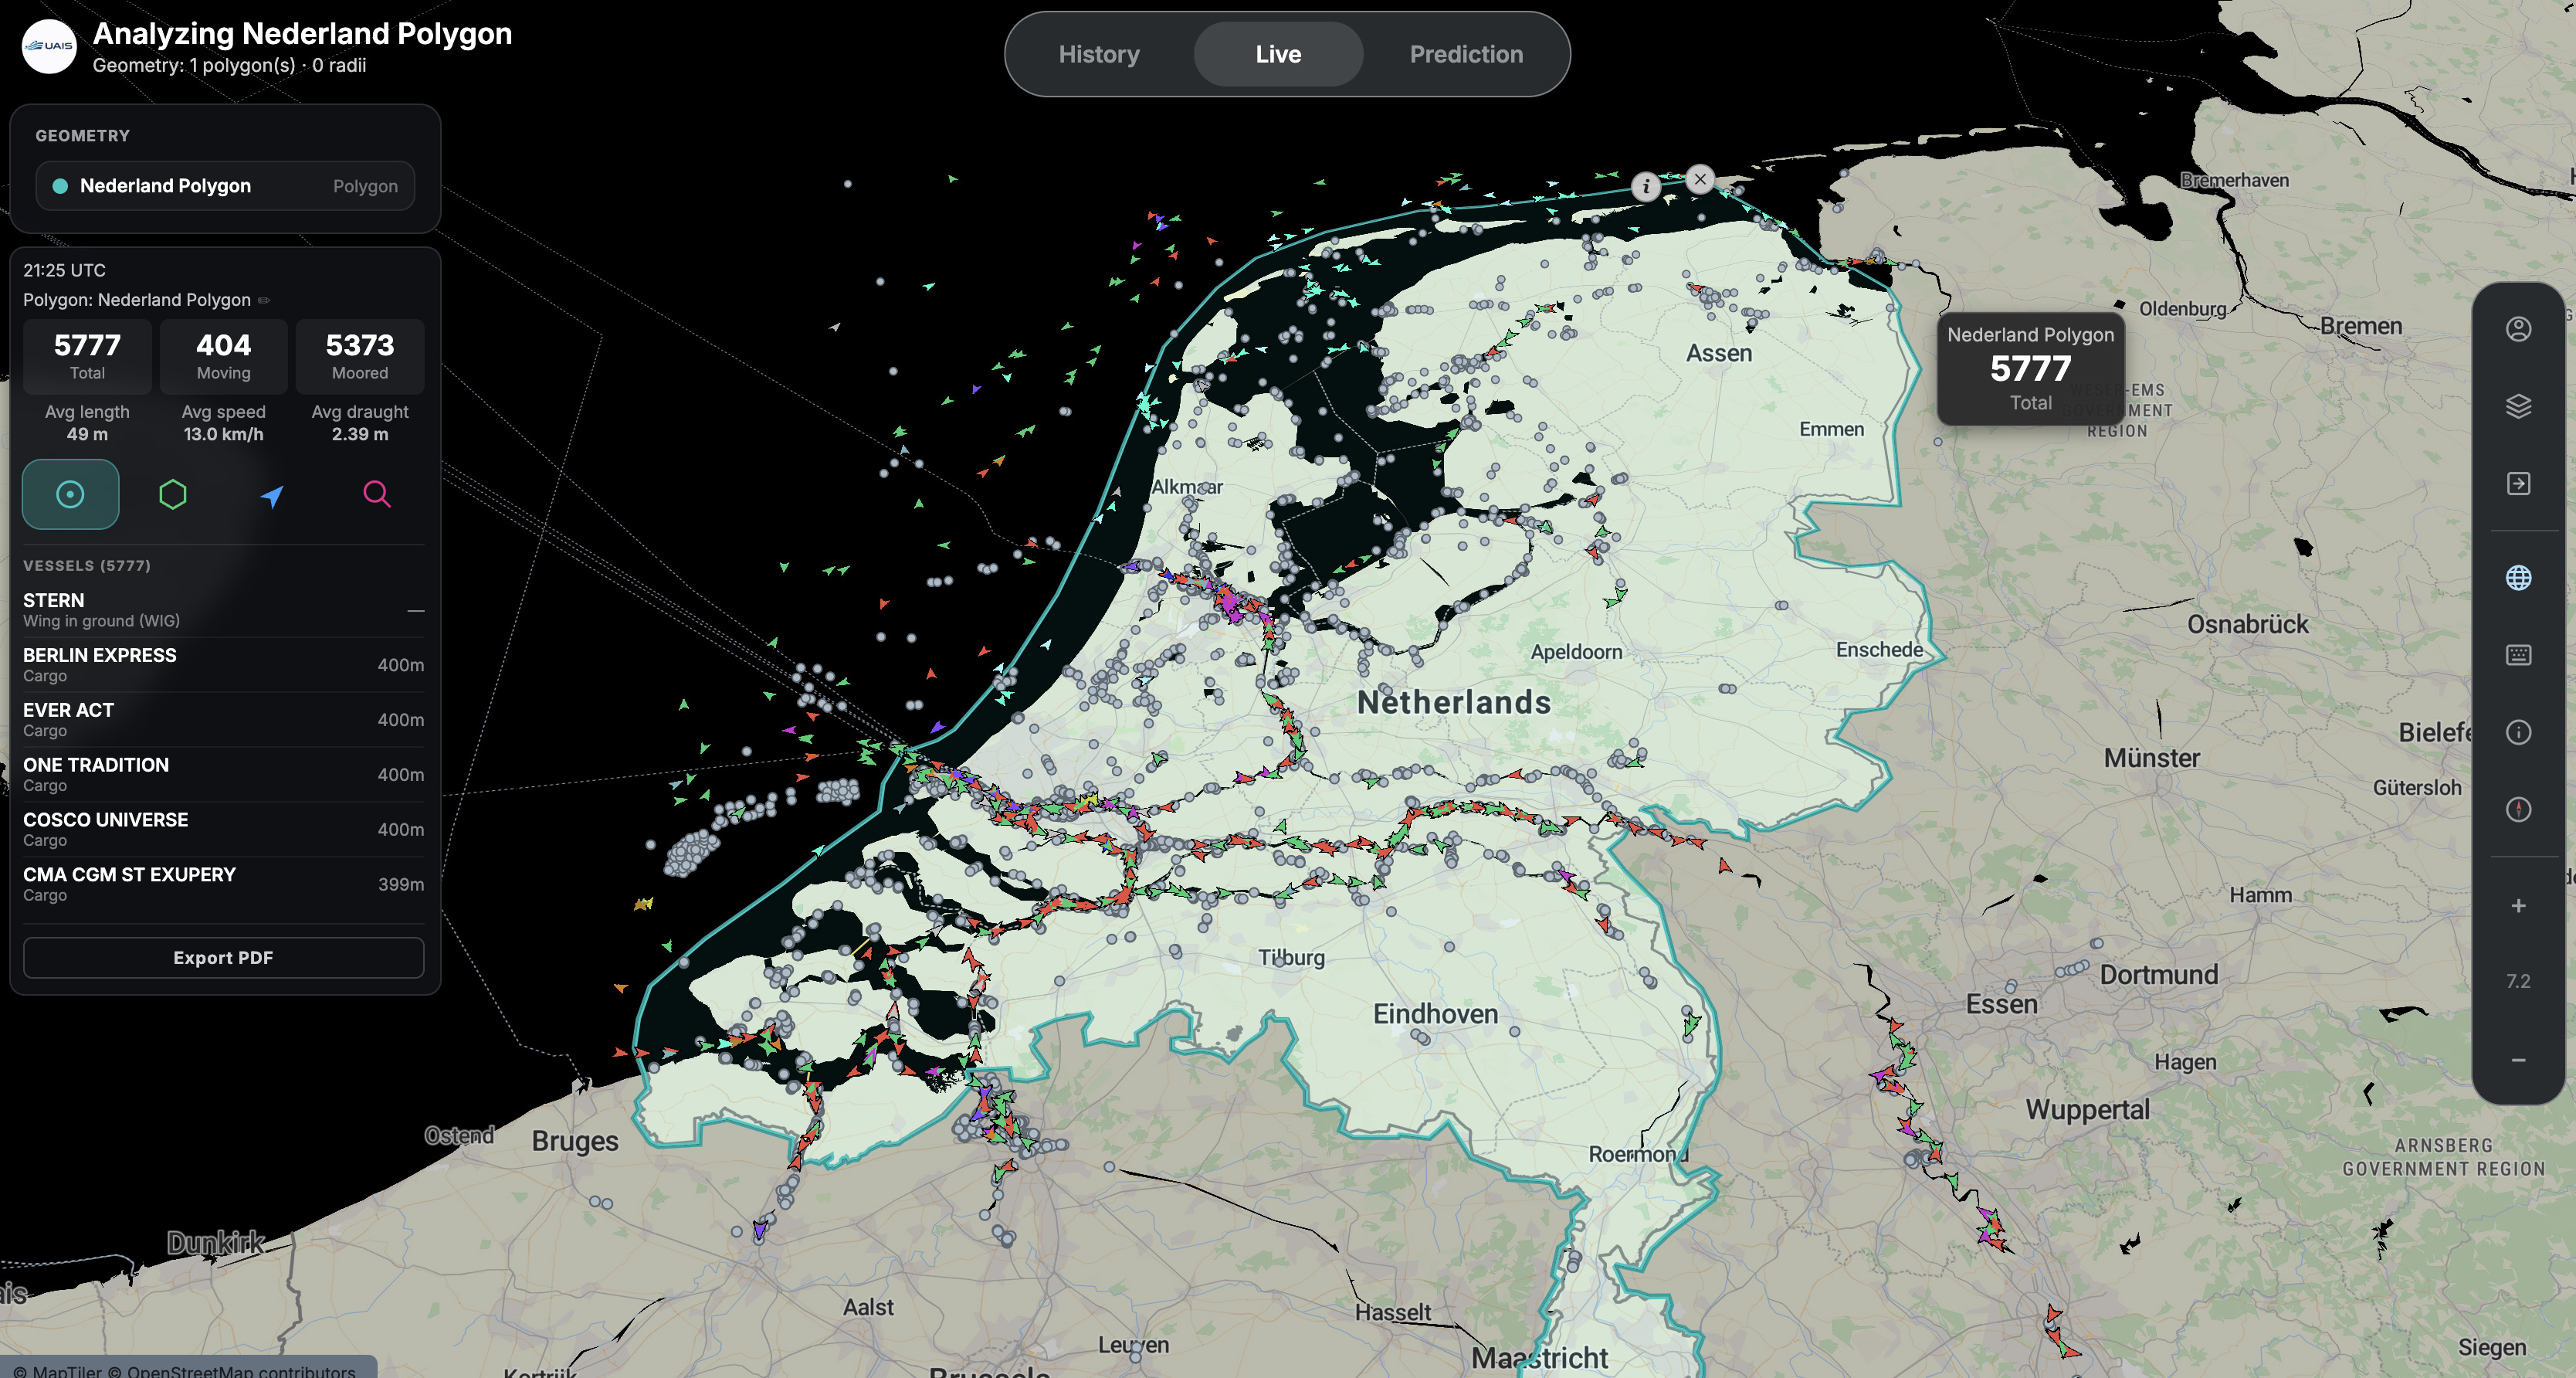Select the Nederland Polygon geometry row
Screen dimensions: 2576x1378
225,186
